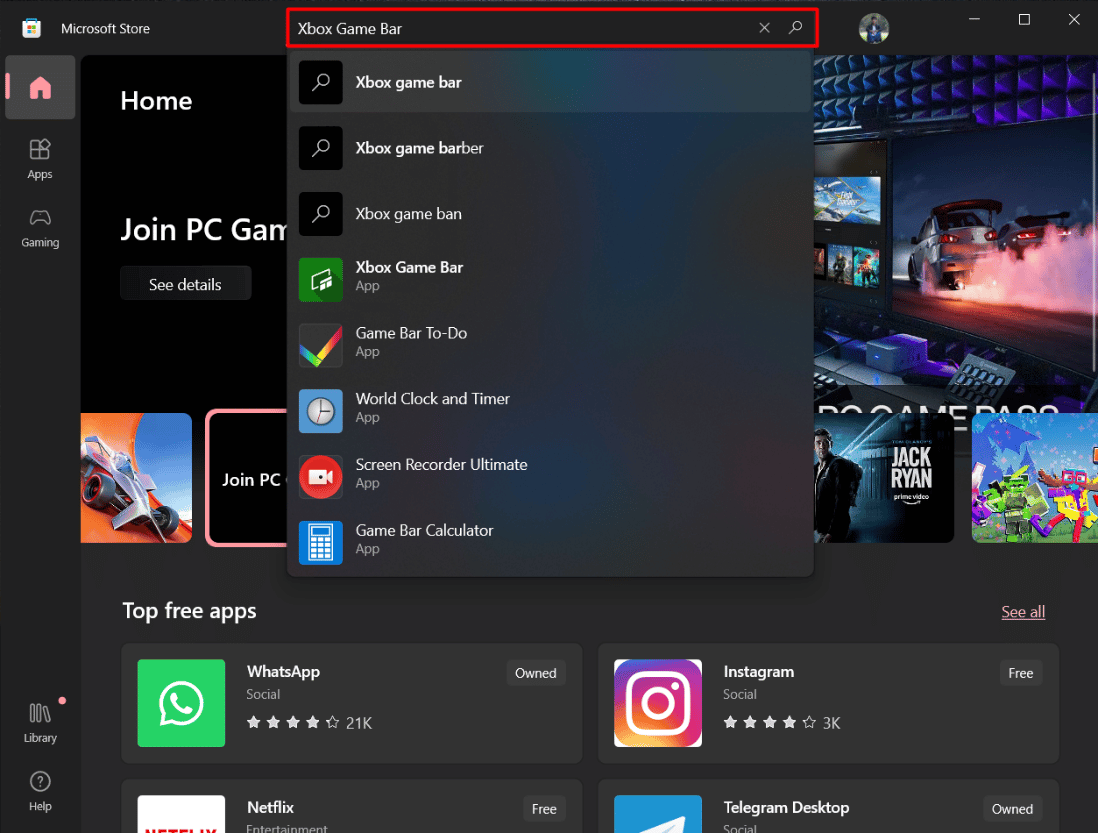Viewport: 1098px width, 833px height.
Task: Click the Free badge on Instagram
Action: (1020, 673)
